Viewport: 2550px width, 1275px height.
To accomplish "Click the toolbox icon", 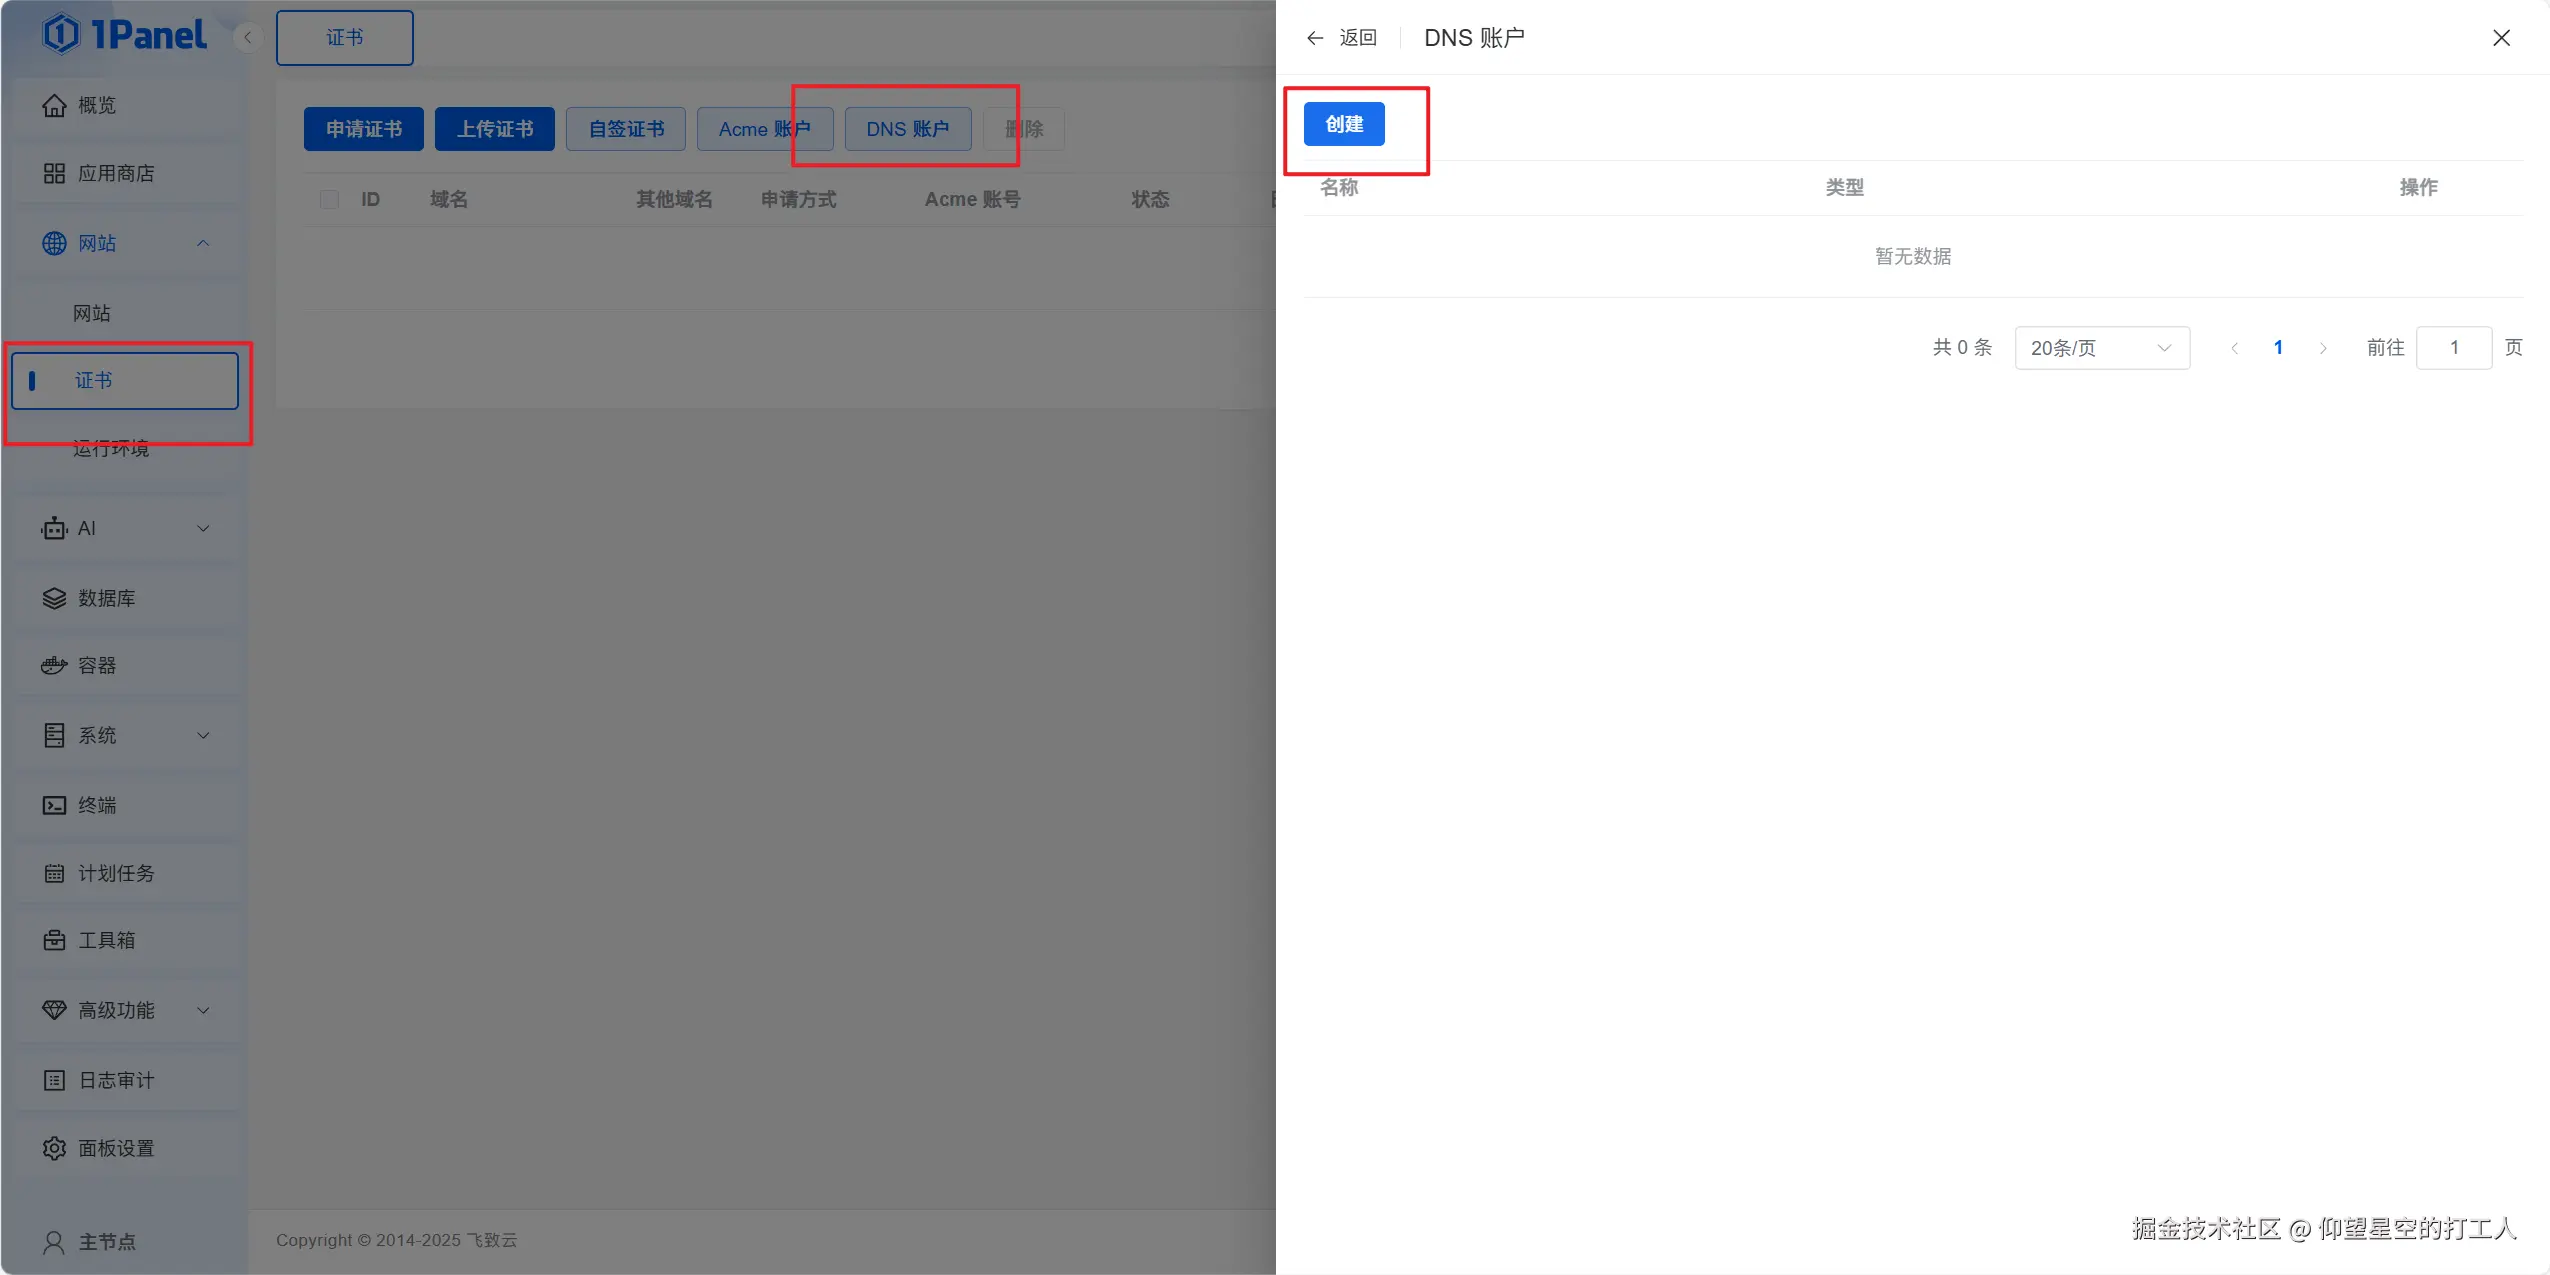I will pos(54,941).
